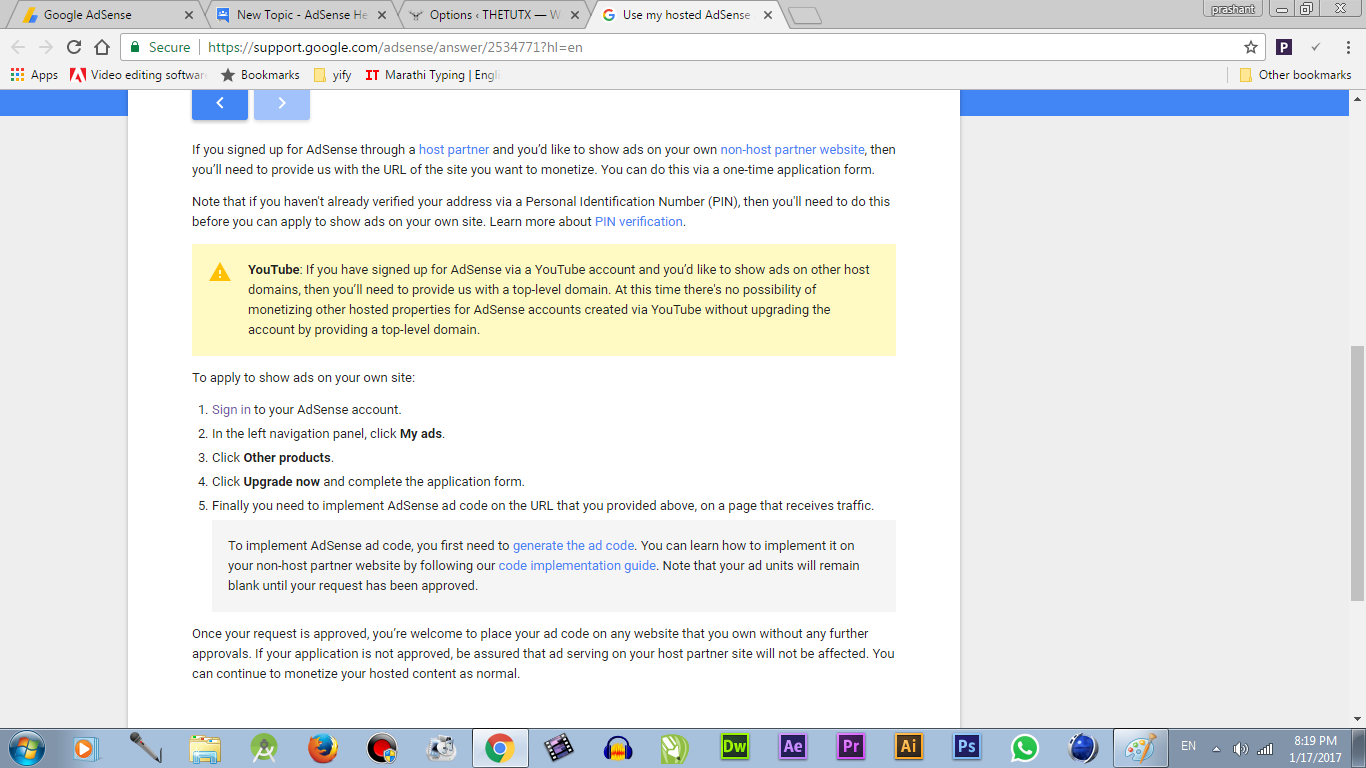Open the generate the ad code link
This screenshot has height=768, width=1366.
tap(574, 546)
